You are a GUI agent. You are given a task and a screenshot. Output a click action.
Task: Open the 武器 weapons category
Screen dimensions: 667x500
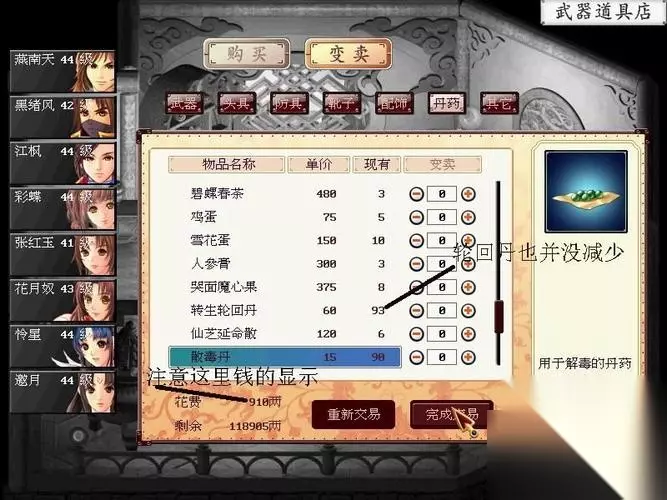coord(184,103)
